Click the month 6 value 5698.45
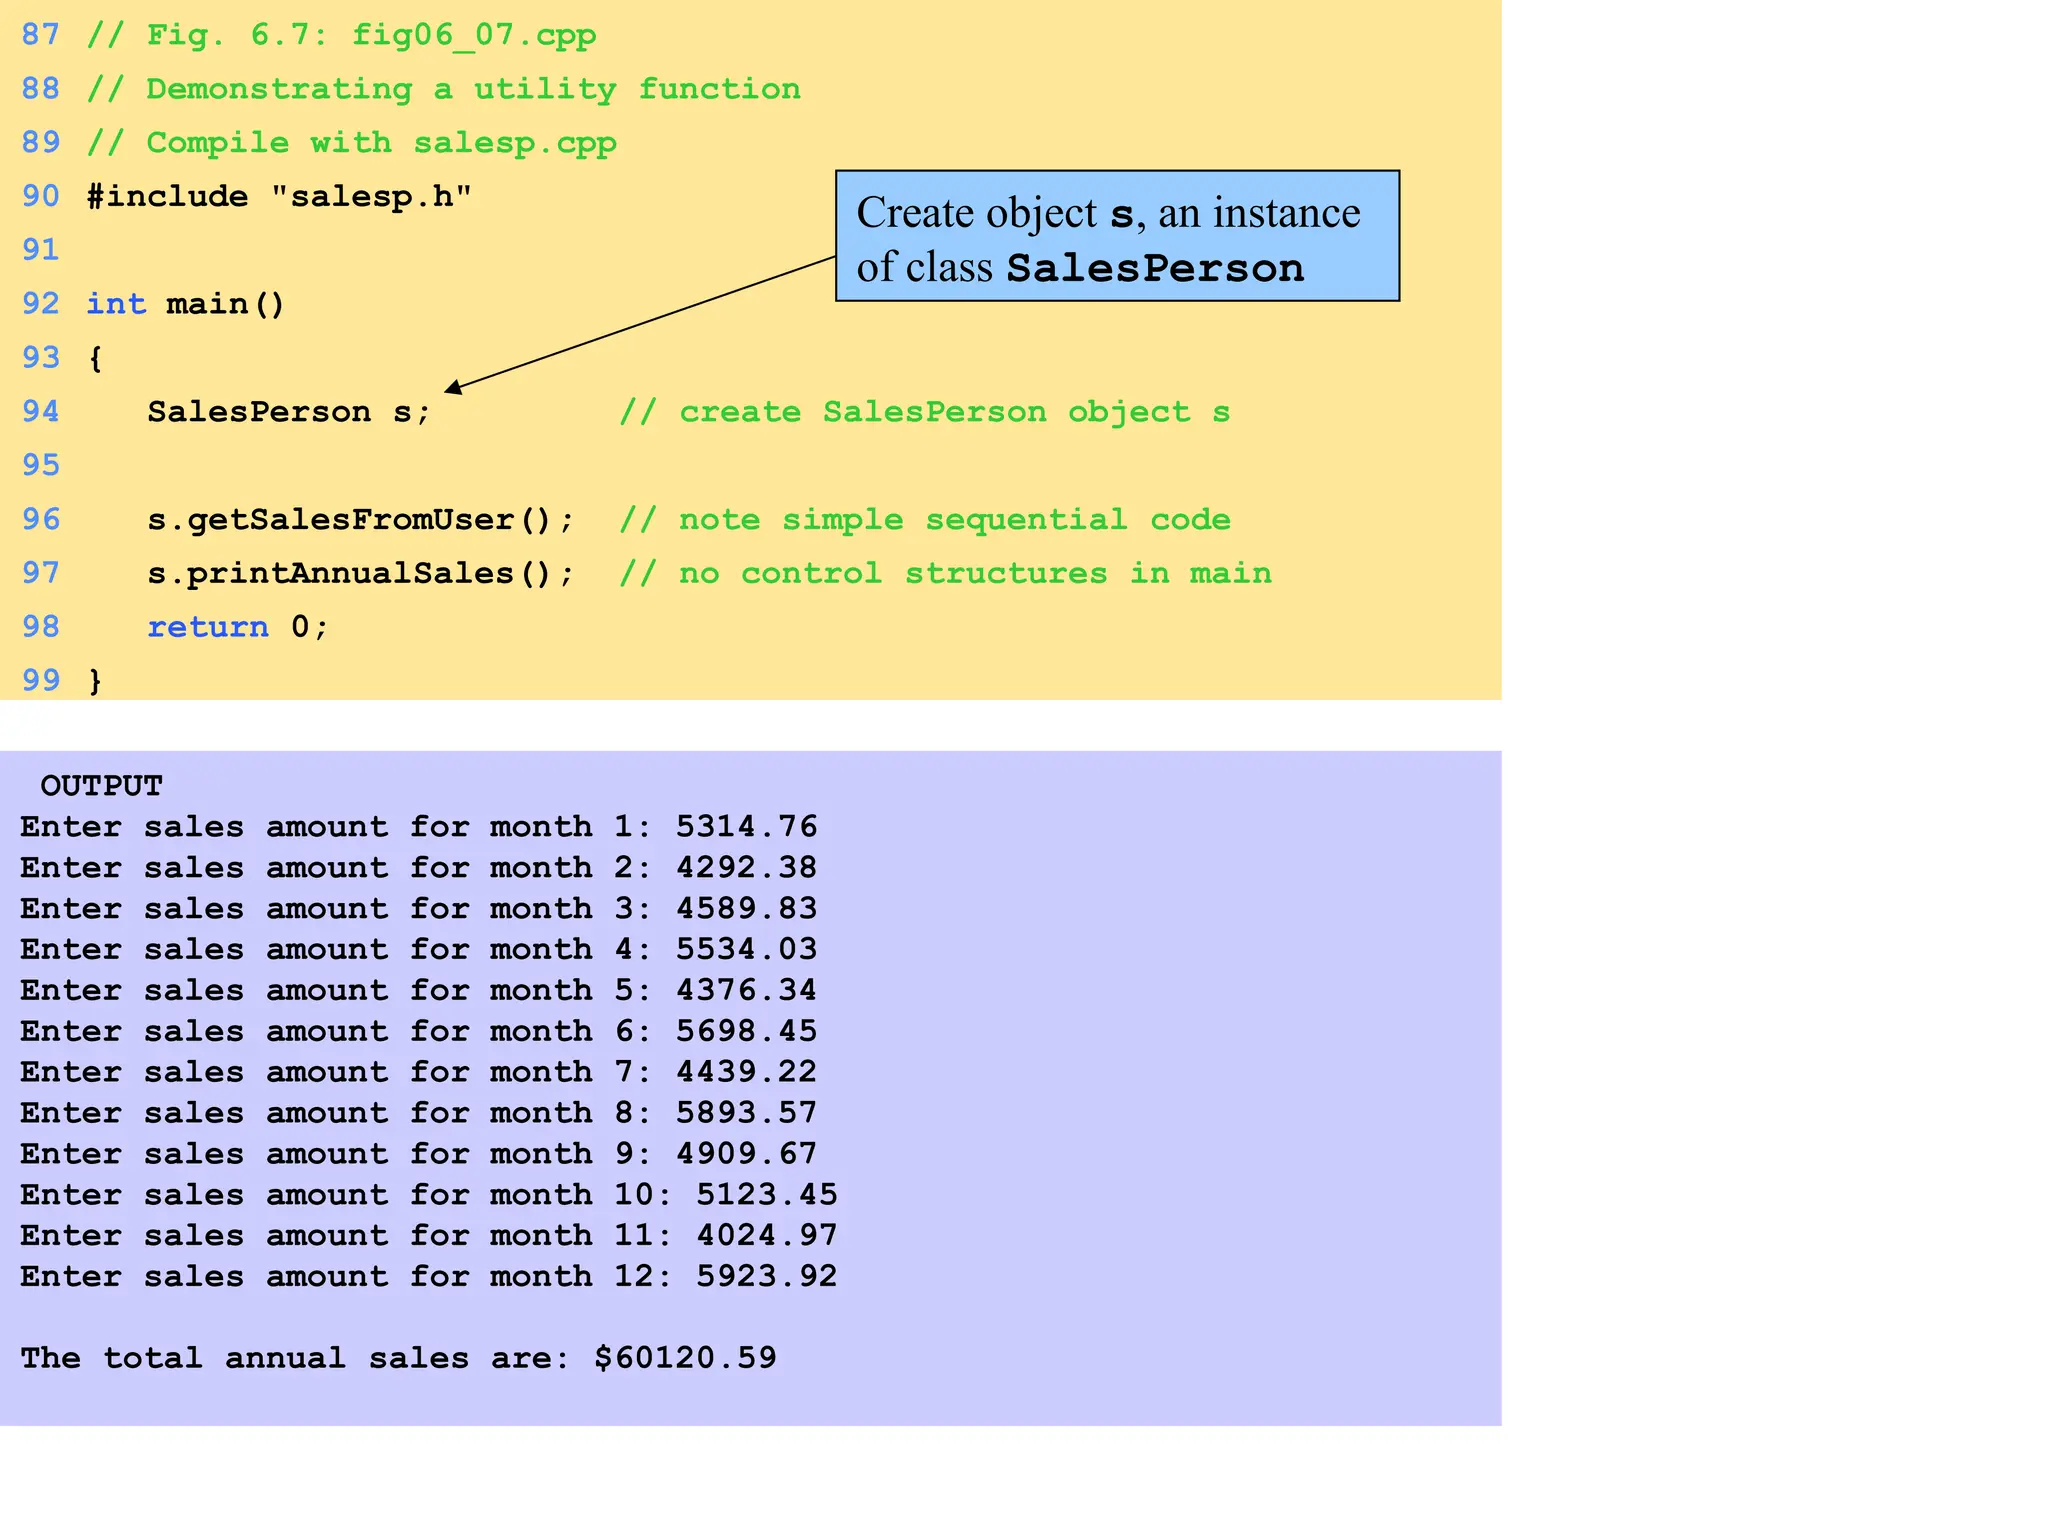 pos(746,1031)
